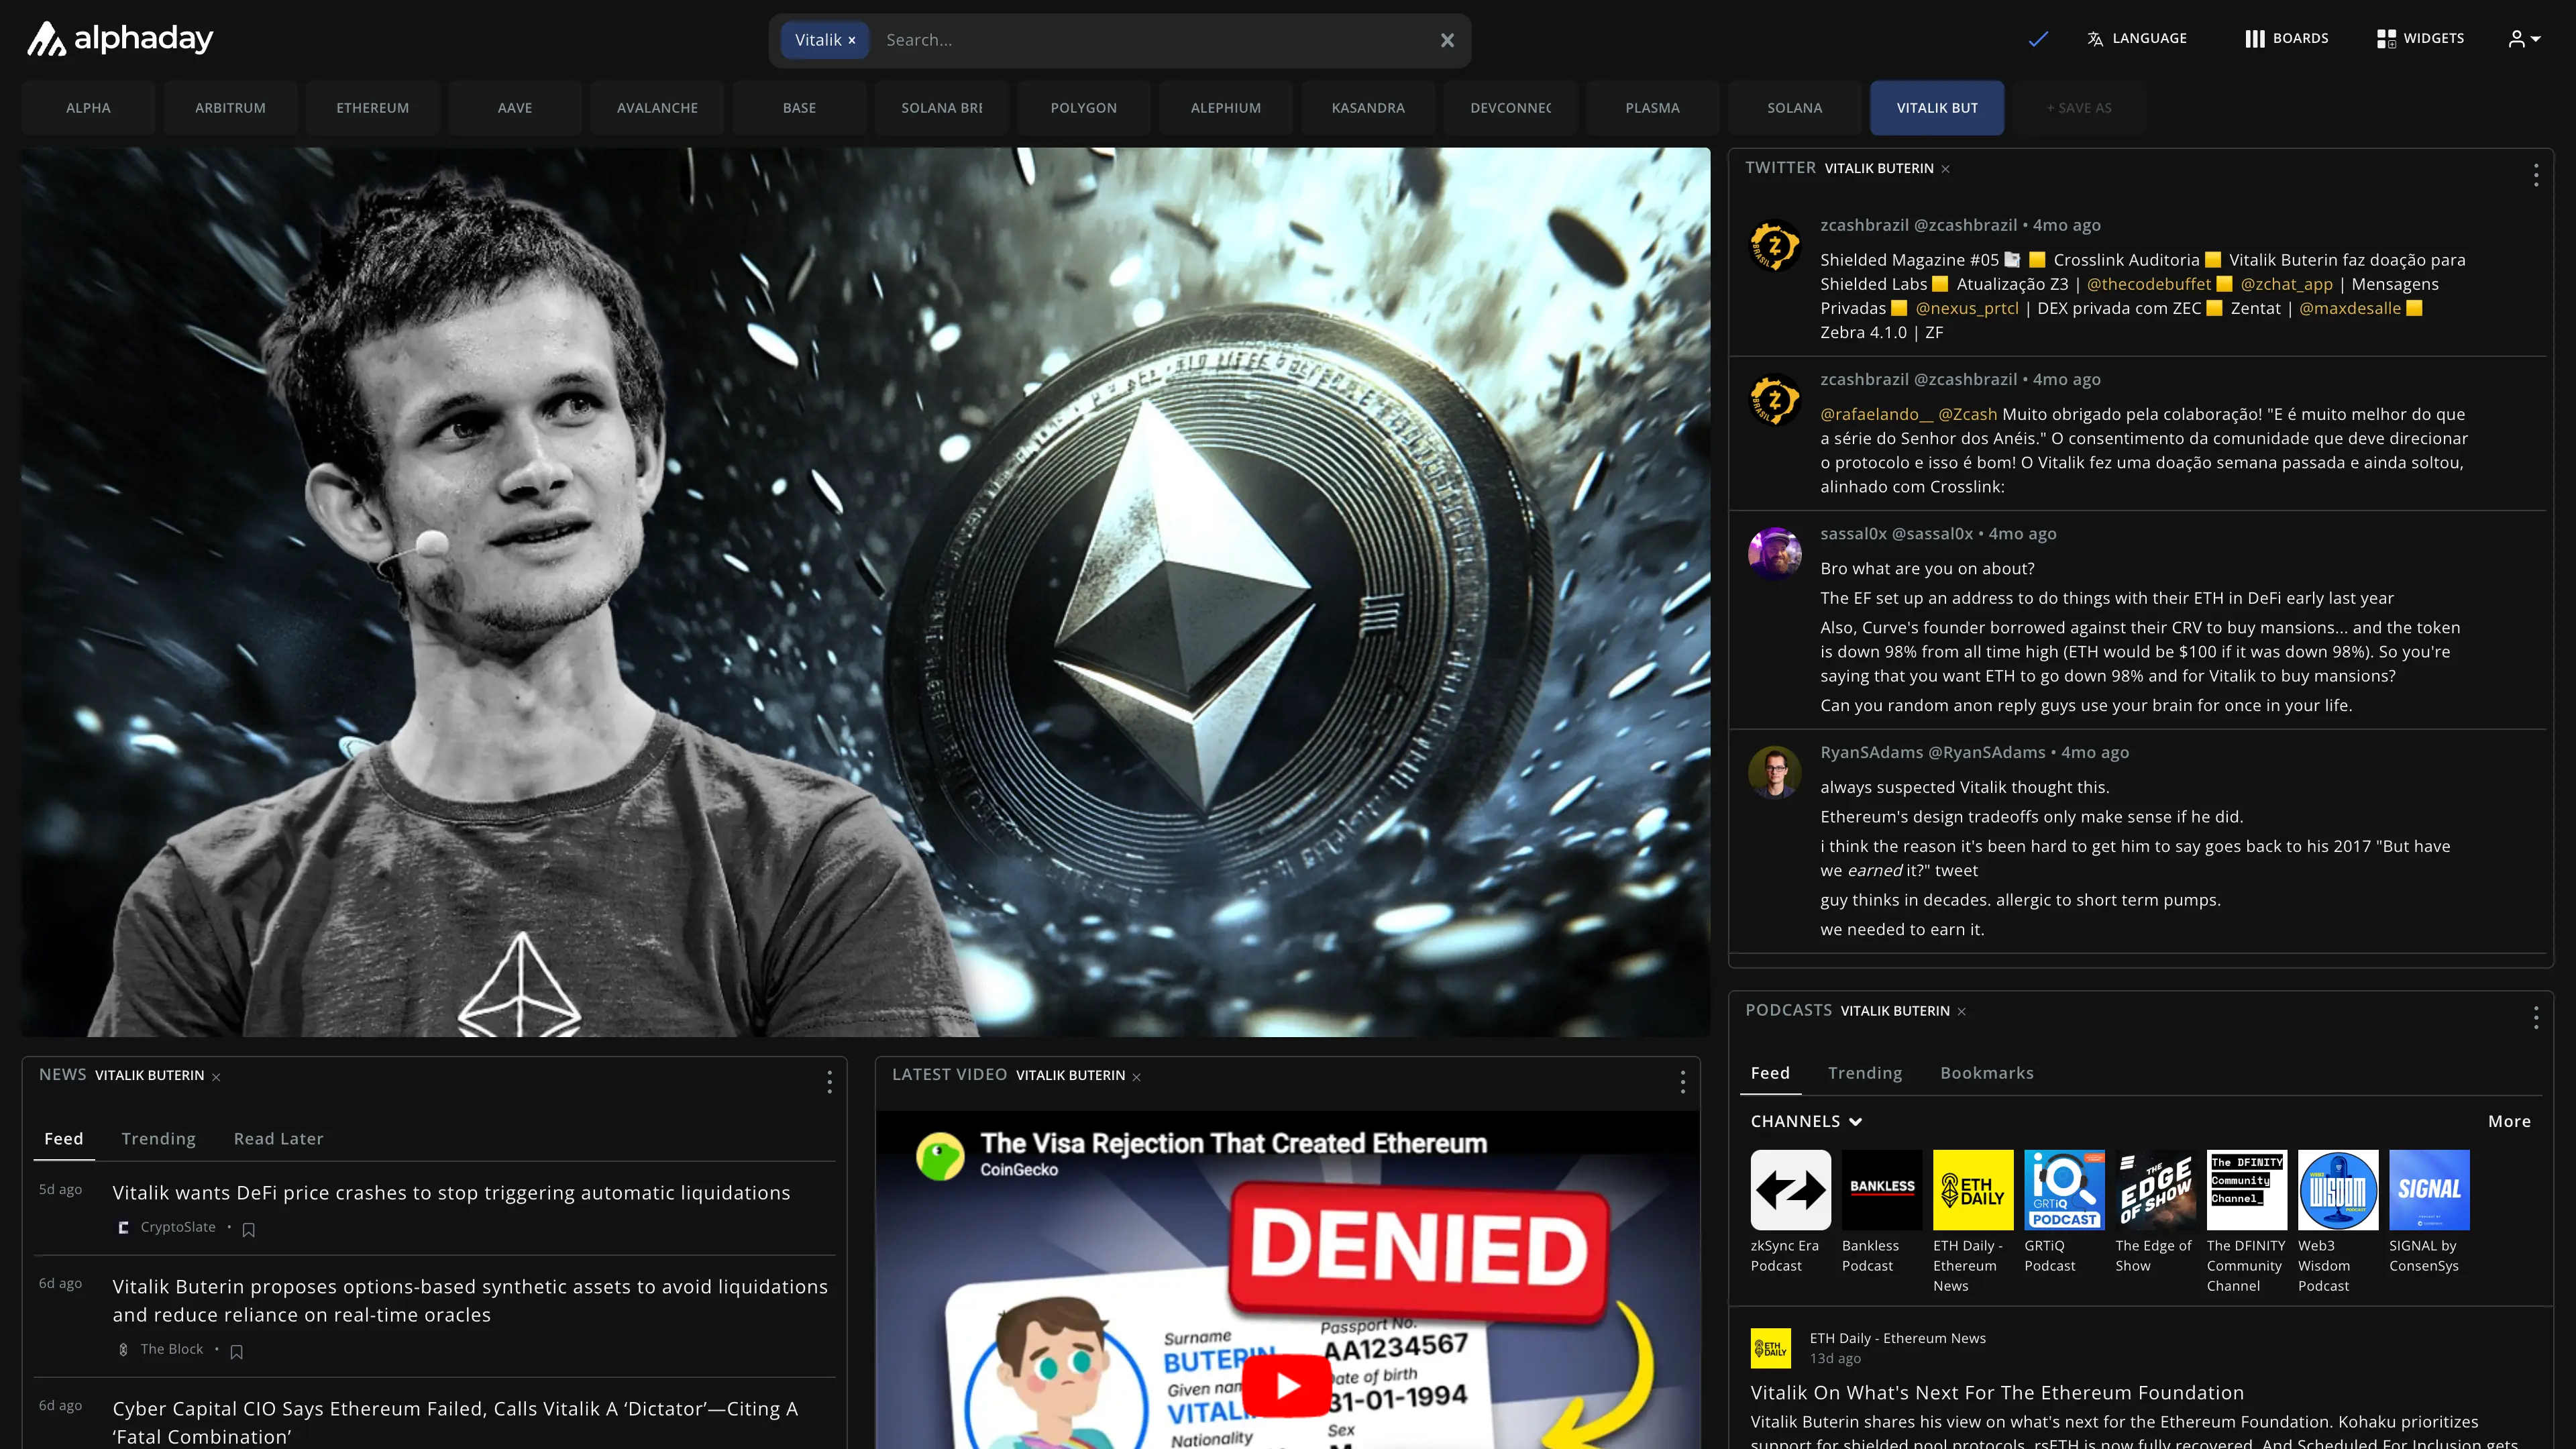The image size is (2576, 1449).
Task: Play the Visa Rejection YouTube video
Action: [1287, 1385]
